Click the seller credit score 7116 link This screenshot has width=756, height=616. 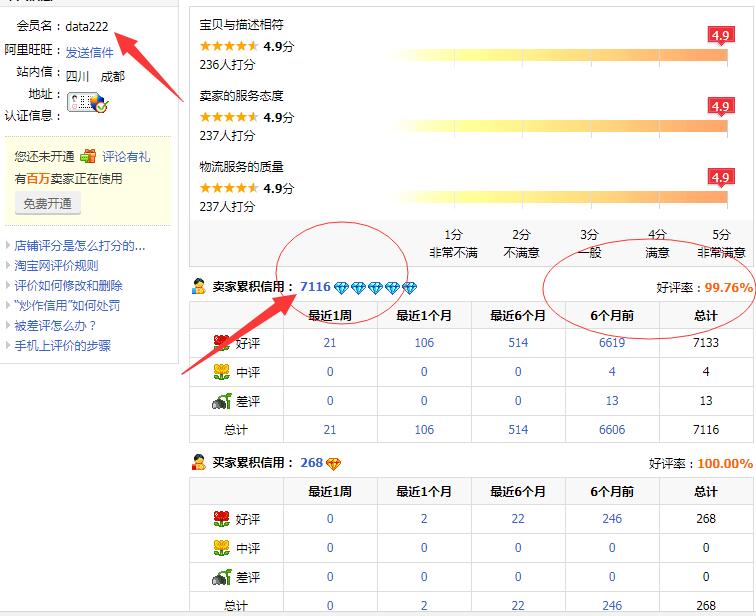(315, 287)
